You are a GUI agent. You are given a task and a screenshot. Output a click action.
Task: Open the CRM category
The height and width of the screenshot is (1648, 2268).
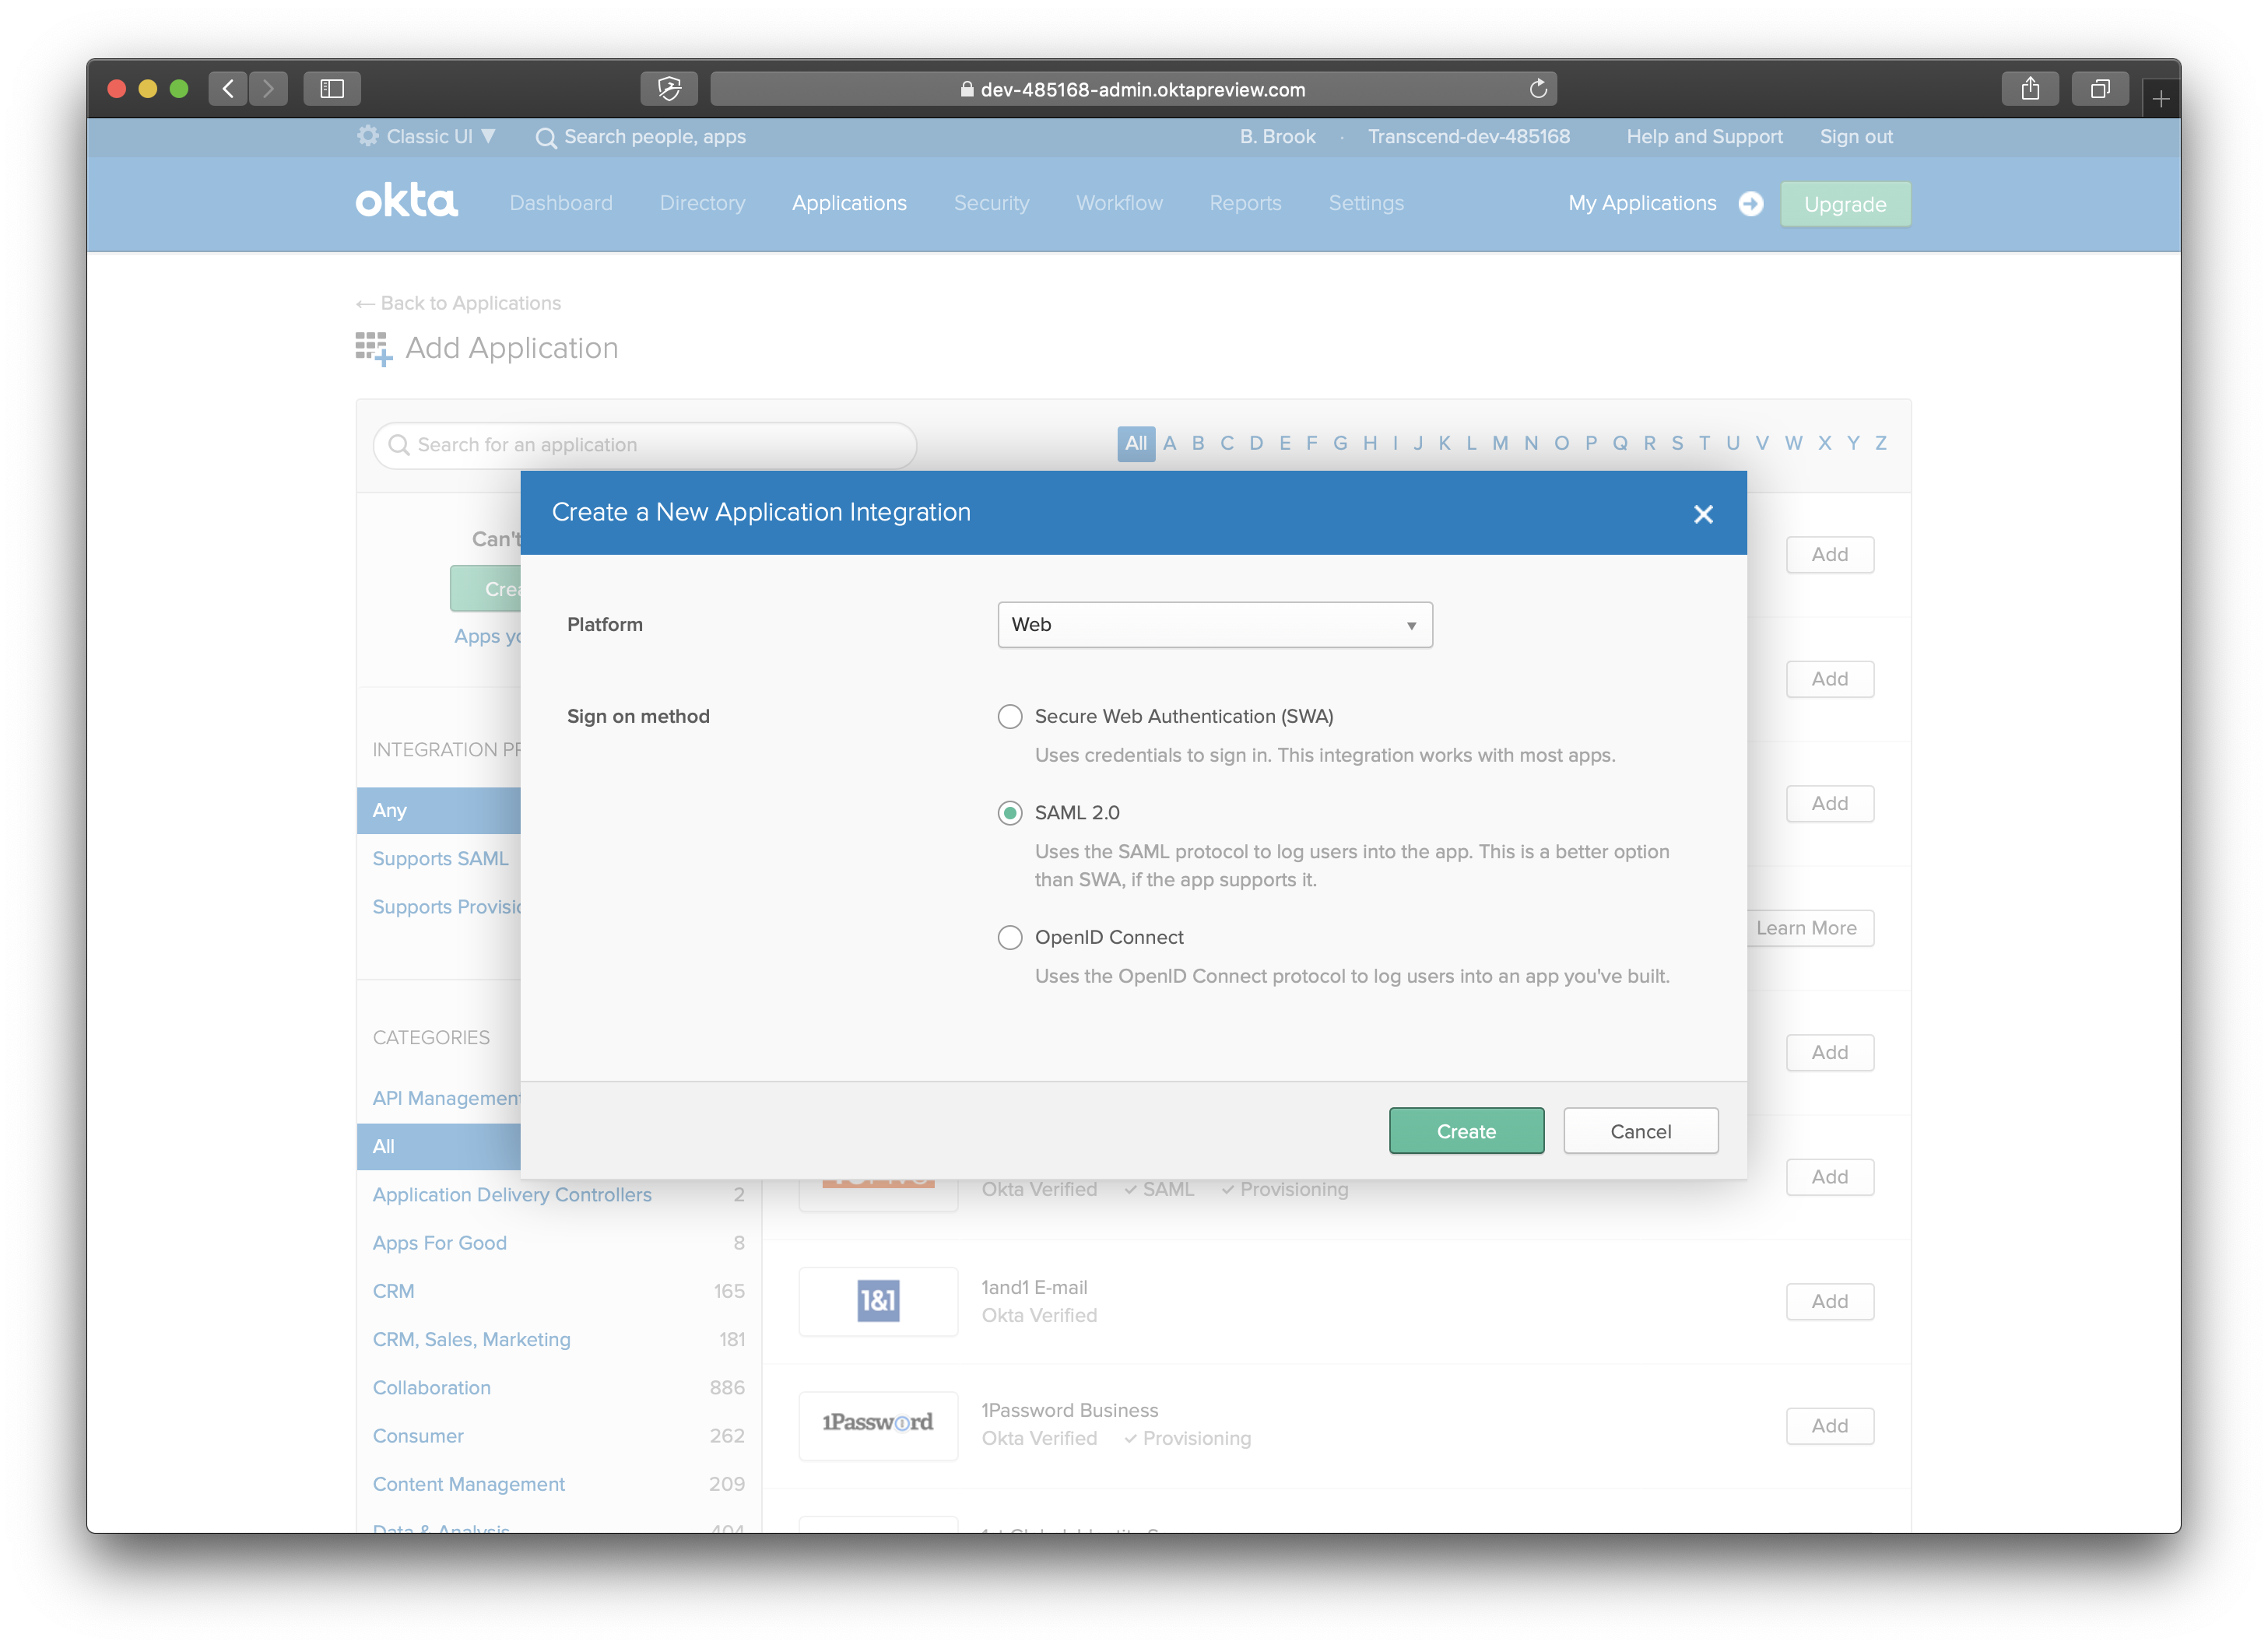pyautogui.click(x=393, y=1291)
